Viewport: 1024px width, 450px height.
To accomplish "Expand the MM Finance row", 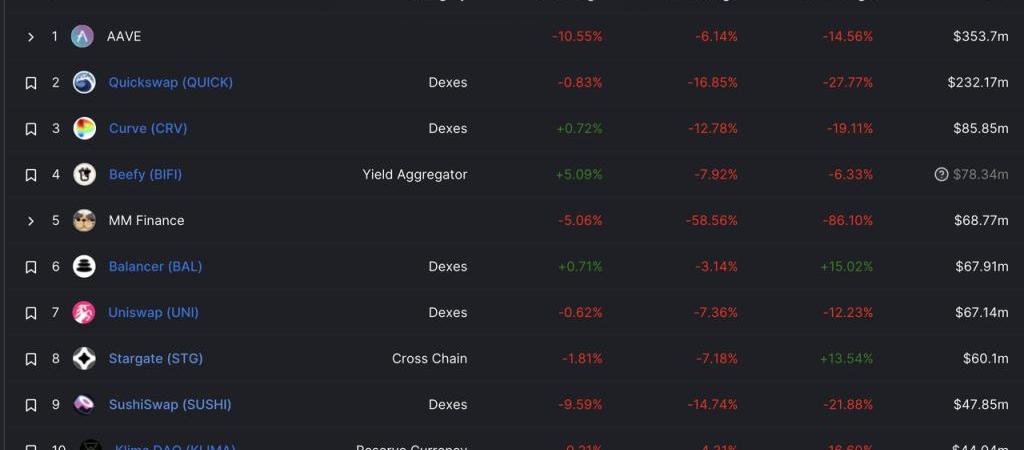I will [x=31, y=221].
